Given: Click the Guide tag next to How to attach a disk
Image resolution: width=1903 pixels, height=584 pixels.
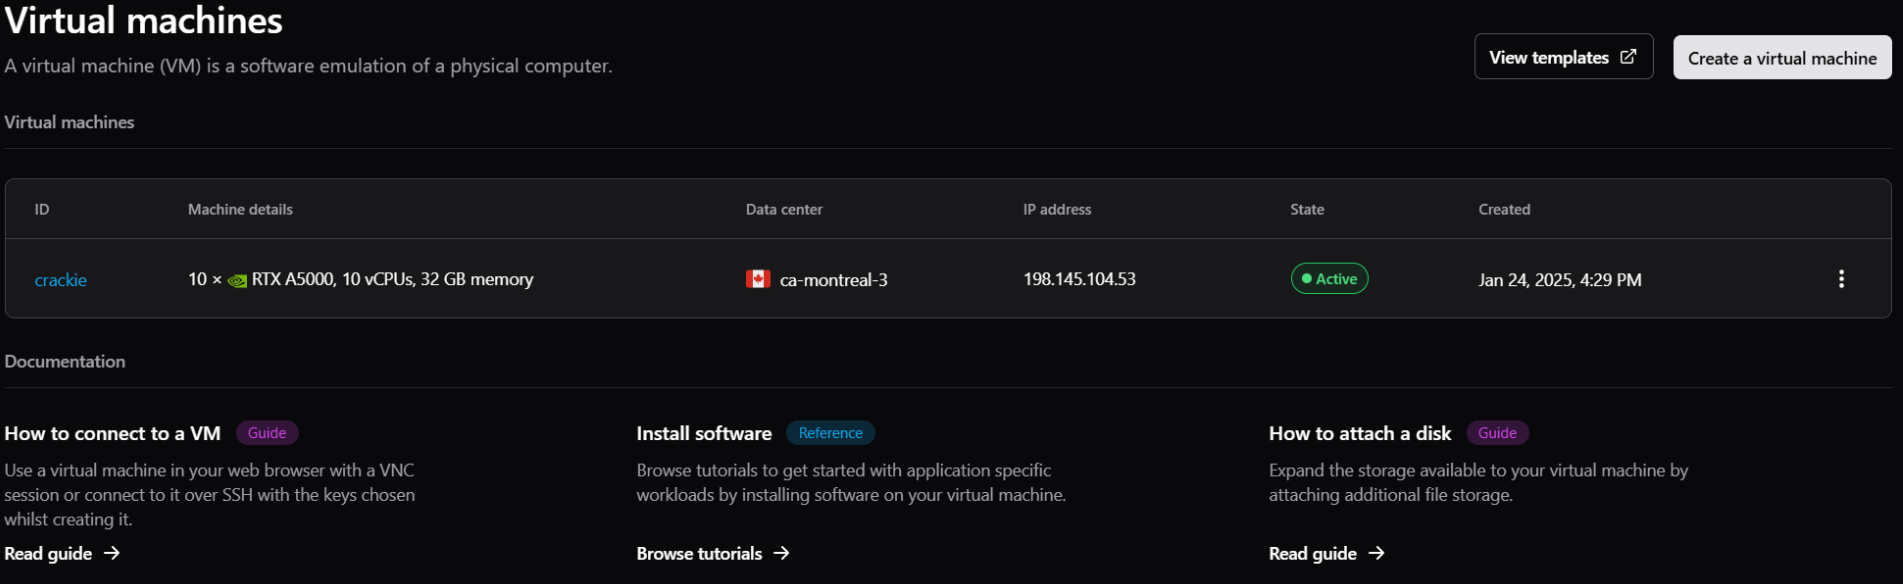Looking at the screenshot, I should point(1497,433).
